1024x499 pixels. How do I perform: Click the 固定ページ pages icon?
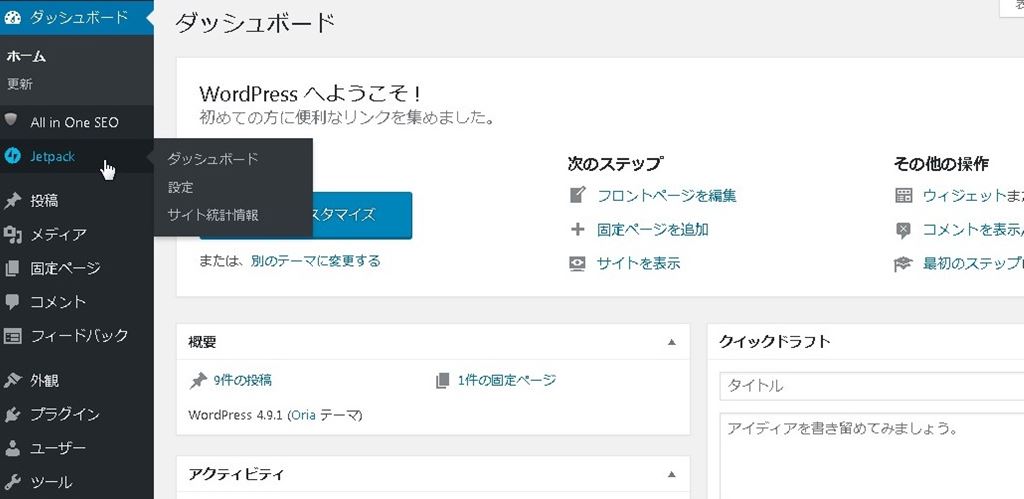(13, 268)
